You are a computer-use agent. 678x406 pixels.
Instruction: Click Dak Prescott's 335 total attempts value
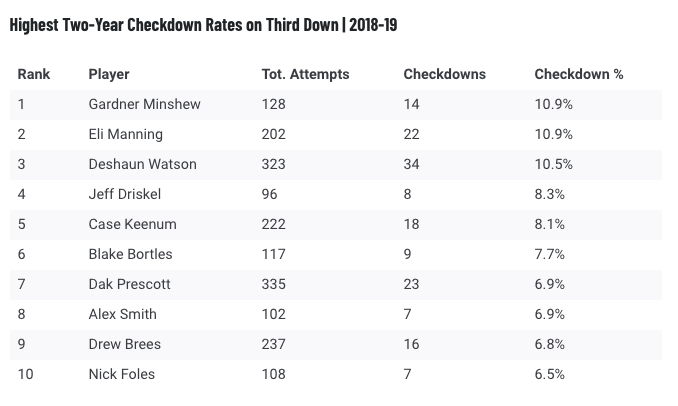272,284
